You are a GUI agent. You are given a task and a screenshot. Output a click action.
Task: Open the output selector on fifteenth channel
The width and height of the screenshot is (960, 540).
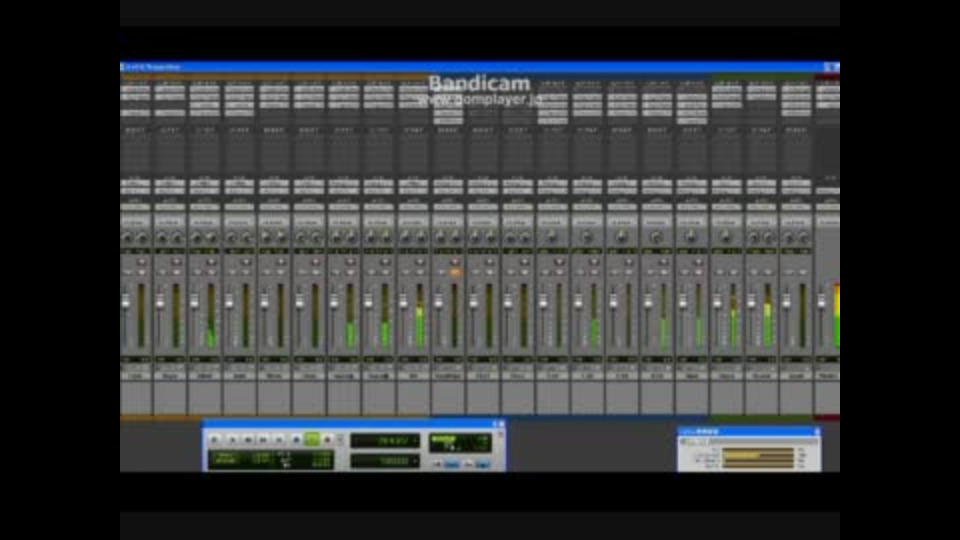pyautogui.click(x=622, y=191)
